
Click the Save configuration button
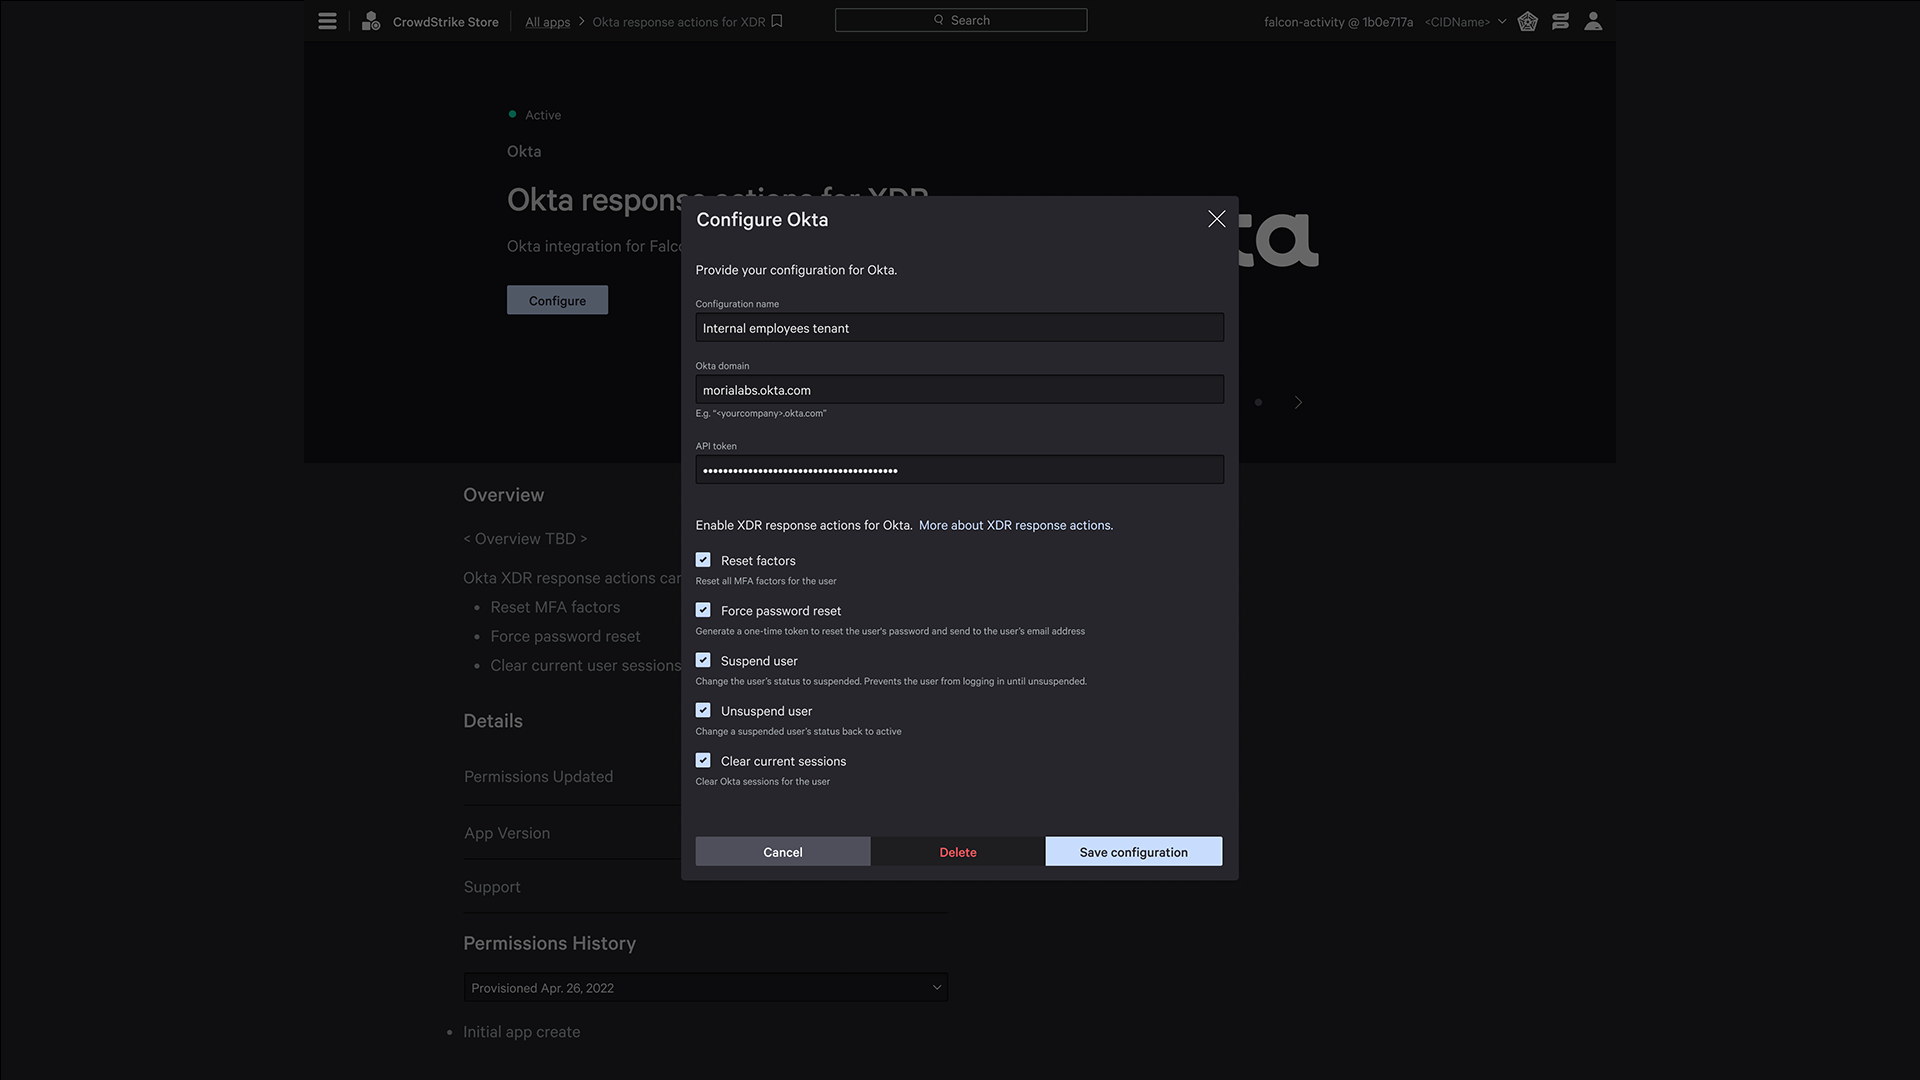1133,851
